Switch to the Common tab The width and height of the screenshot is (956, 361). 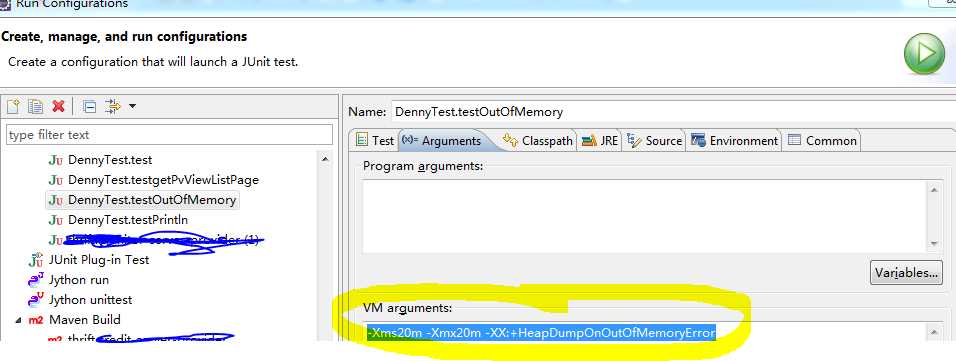822,141
